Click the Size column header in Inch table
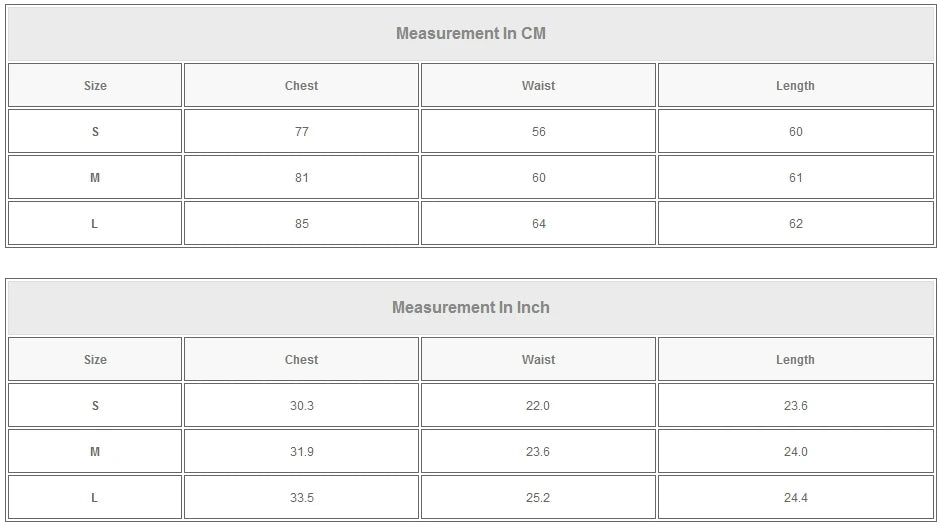Image resolution: width=940 pixels, height=529 pixels. [95, 360]
